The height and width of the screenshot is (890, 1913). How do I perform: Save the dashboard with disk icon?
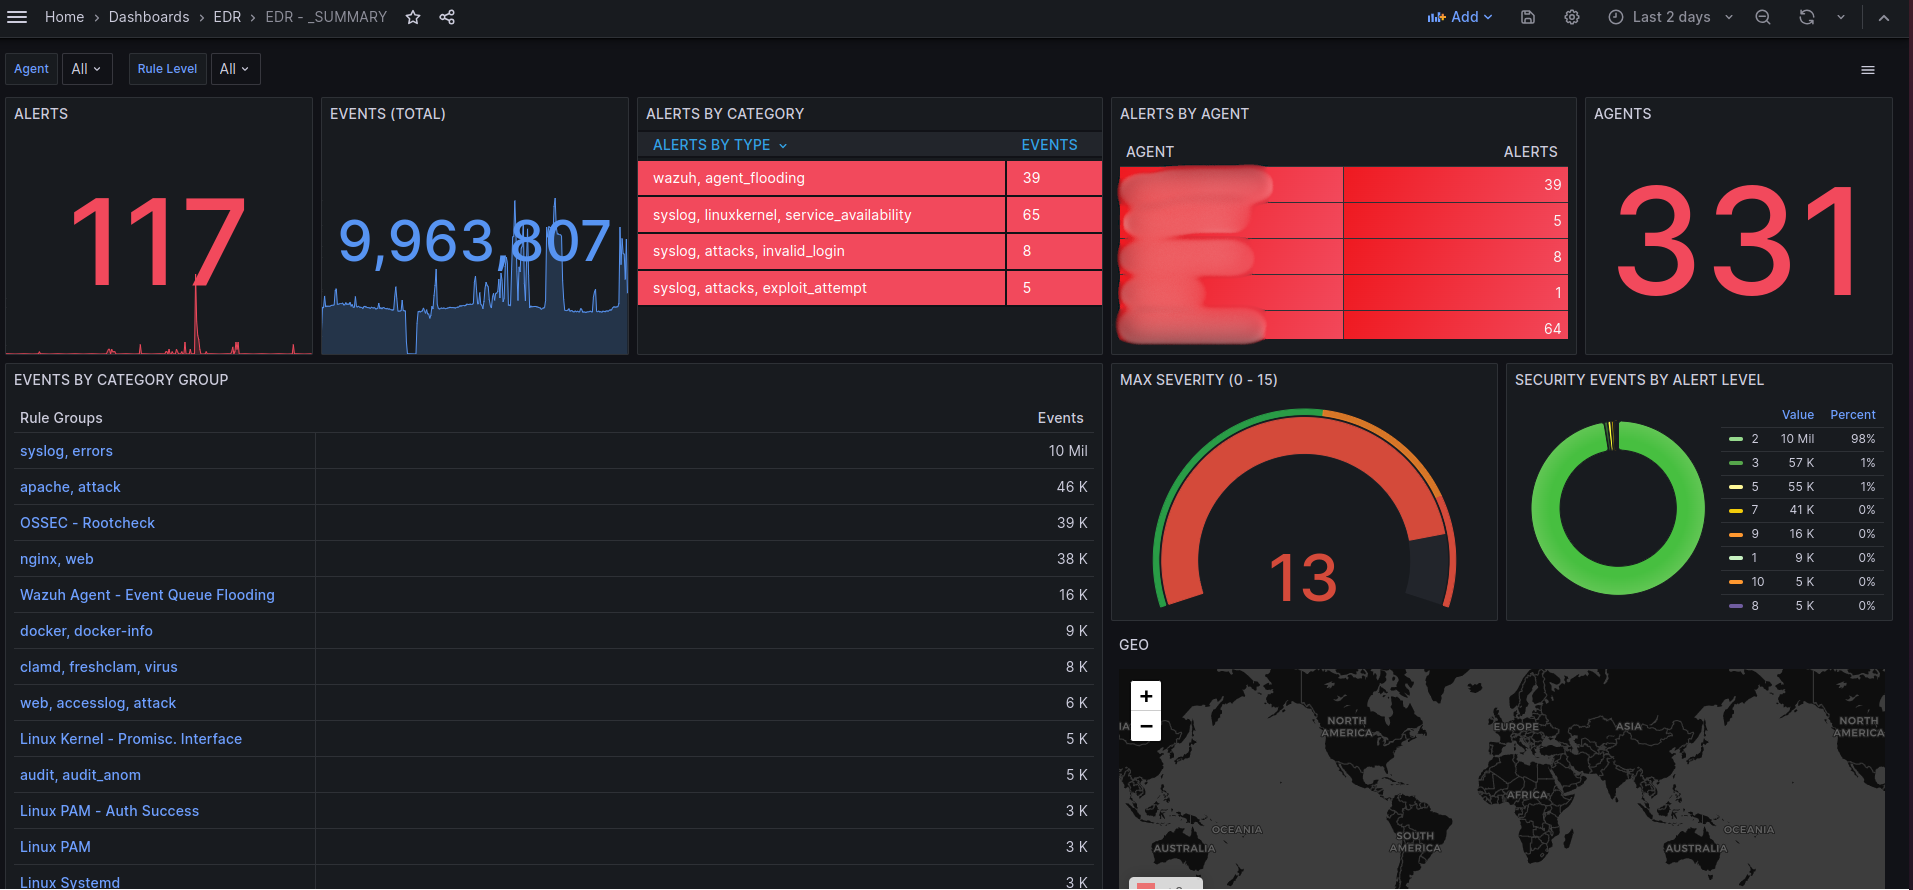pyautogui.click(x=1528, y=17)
